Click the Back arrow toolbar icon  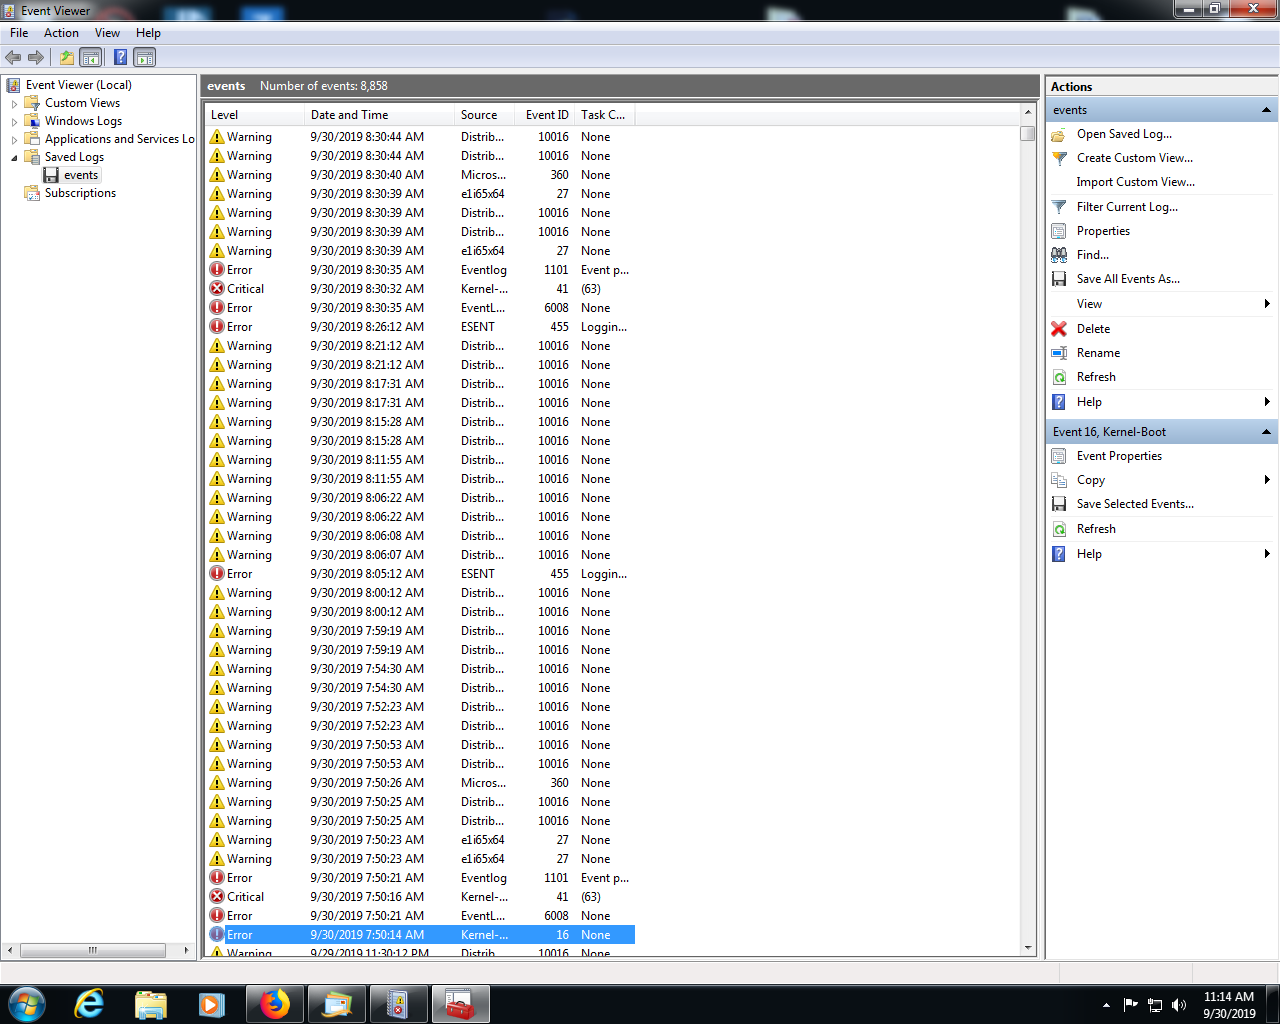[13, 57]
